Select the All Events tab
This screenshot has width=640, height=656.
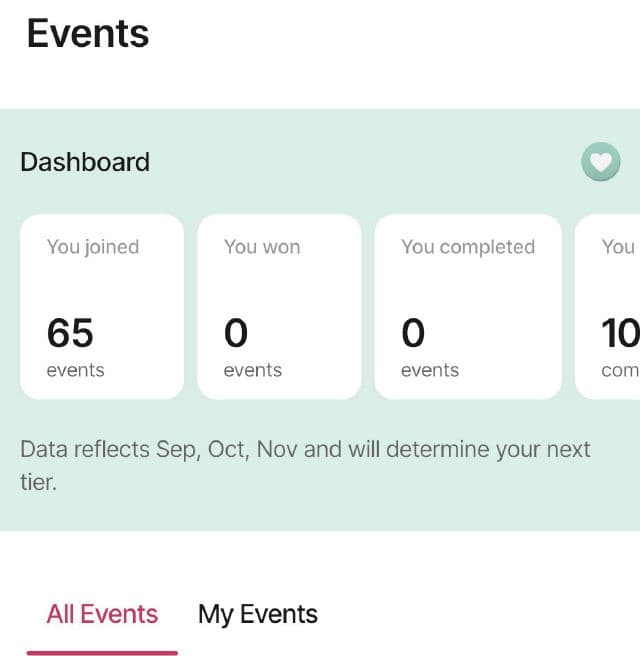[102, 614]
